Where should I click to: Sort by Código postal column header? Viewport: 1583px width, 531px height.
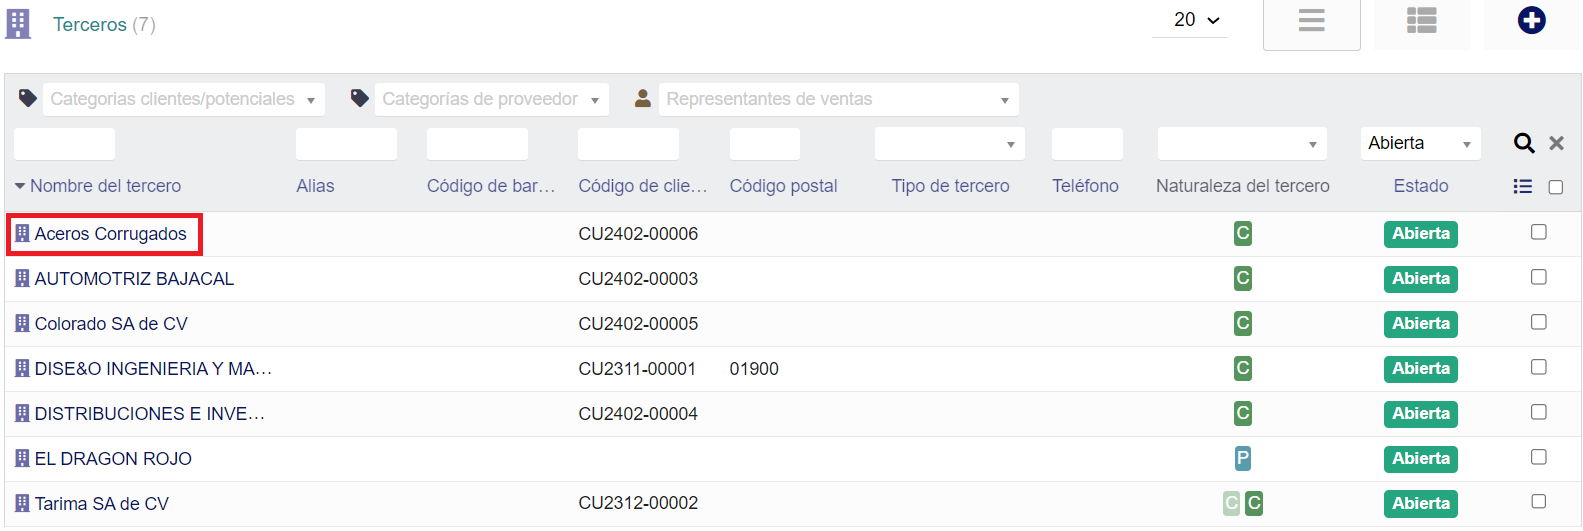click(x=783, y=186)
